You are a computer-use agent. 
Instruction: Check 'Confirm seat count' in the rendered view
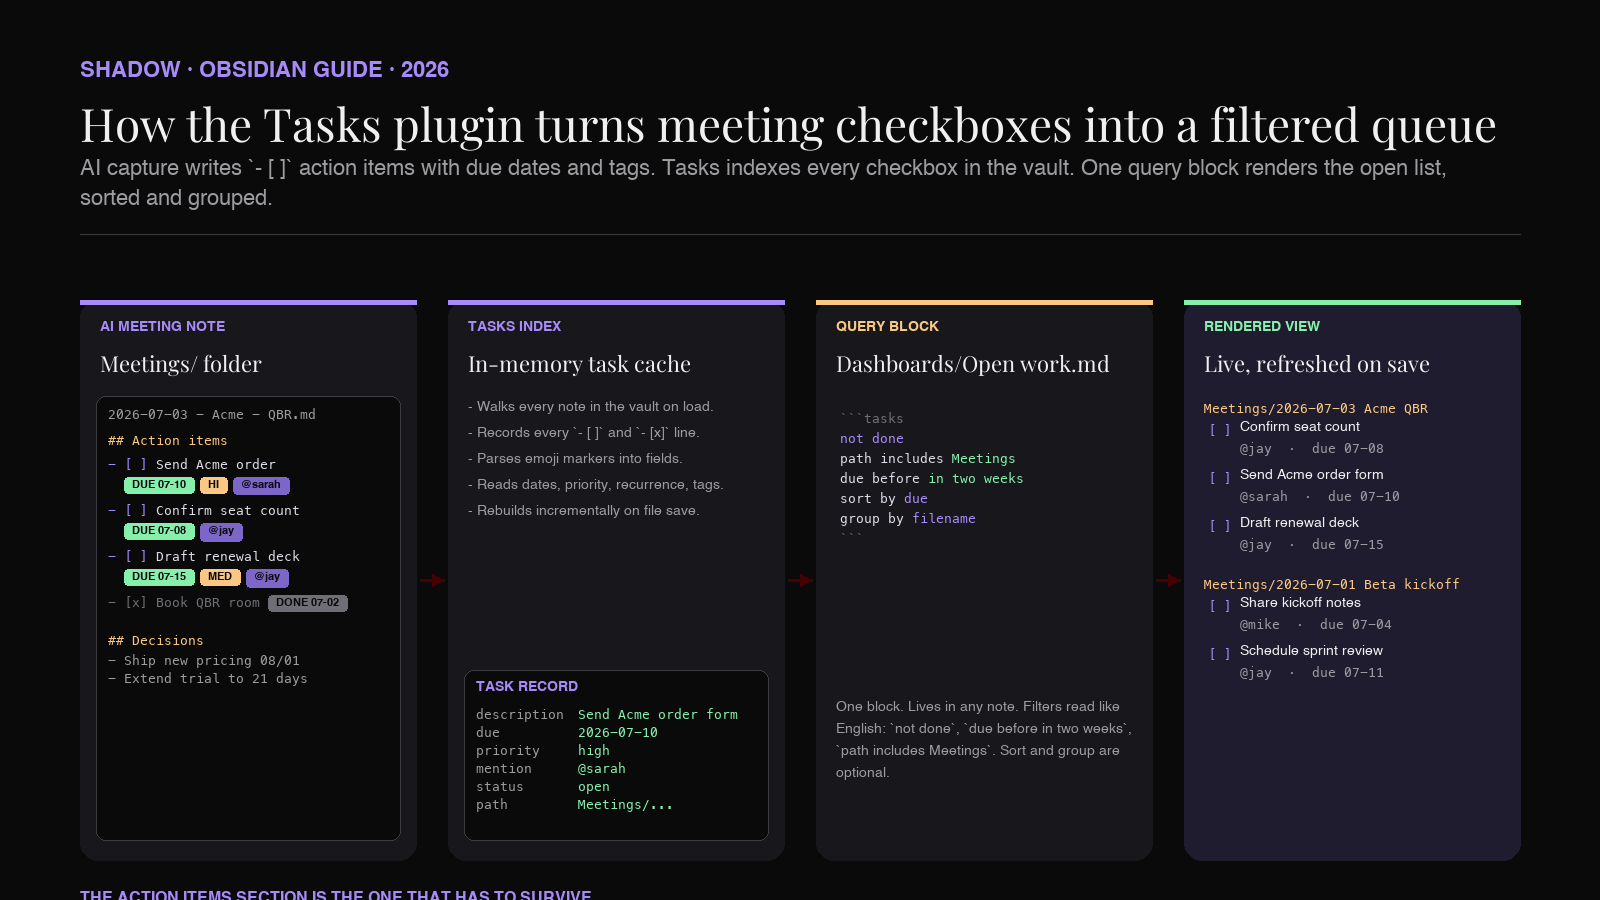tap(1220, 430)
